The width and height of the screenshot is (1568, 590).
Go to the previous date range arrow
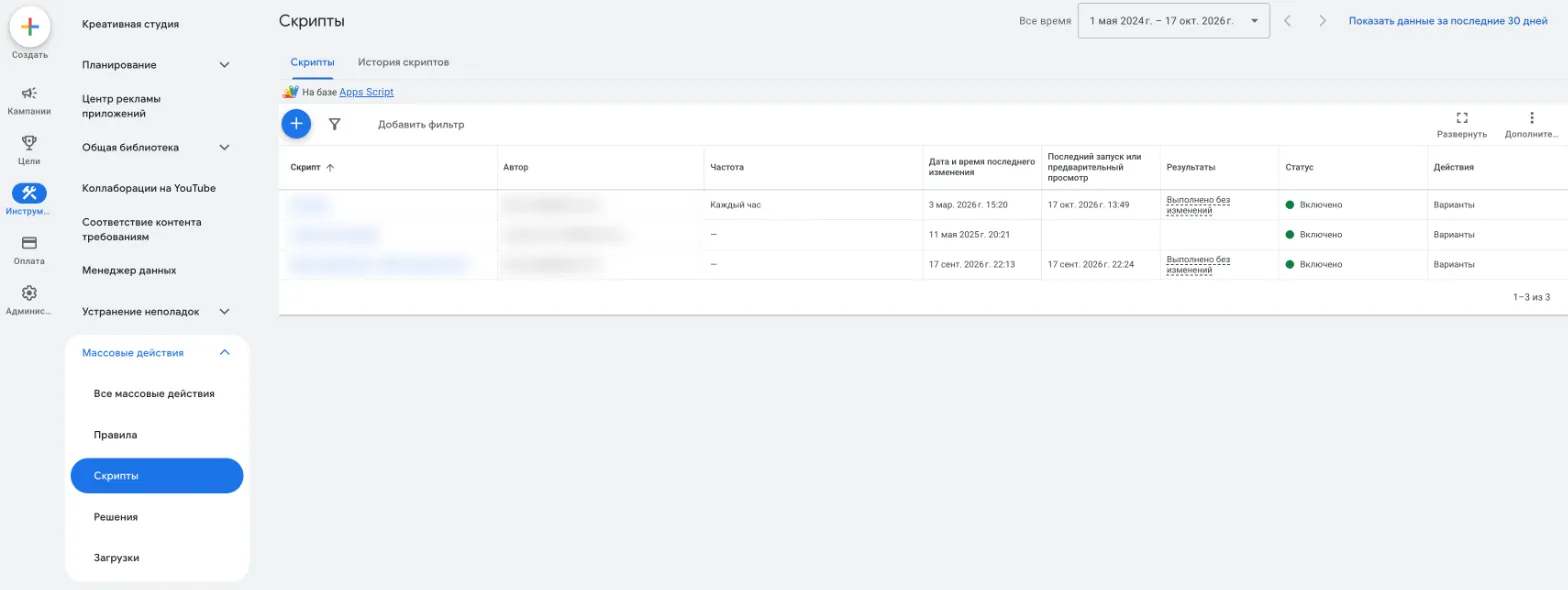1288,21
